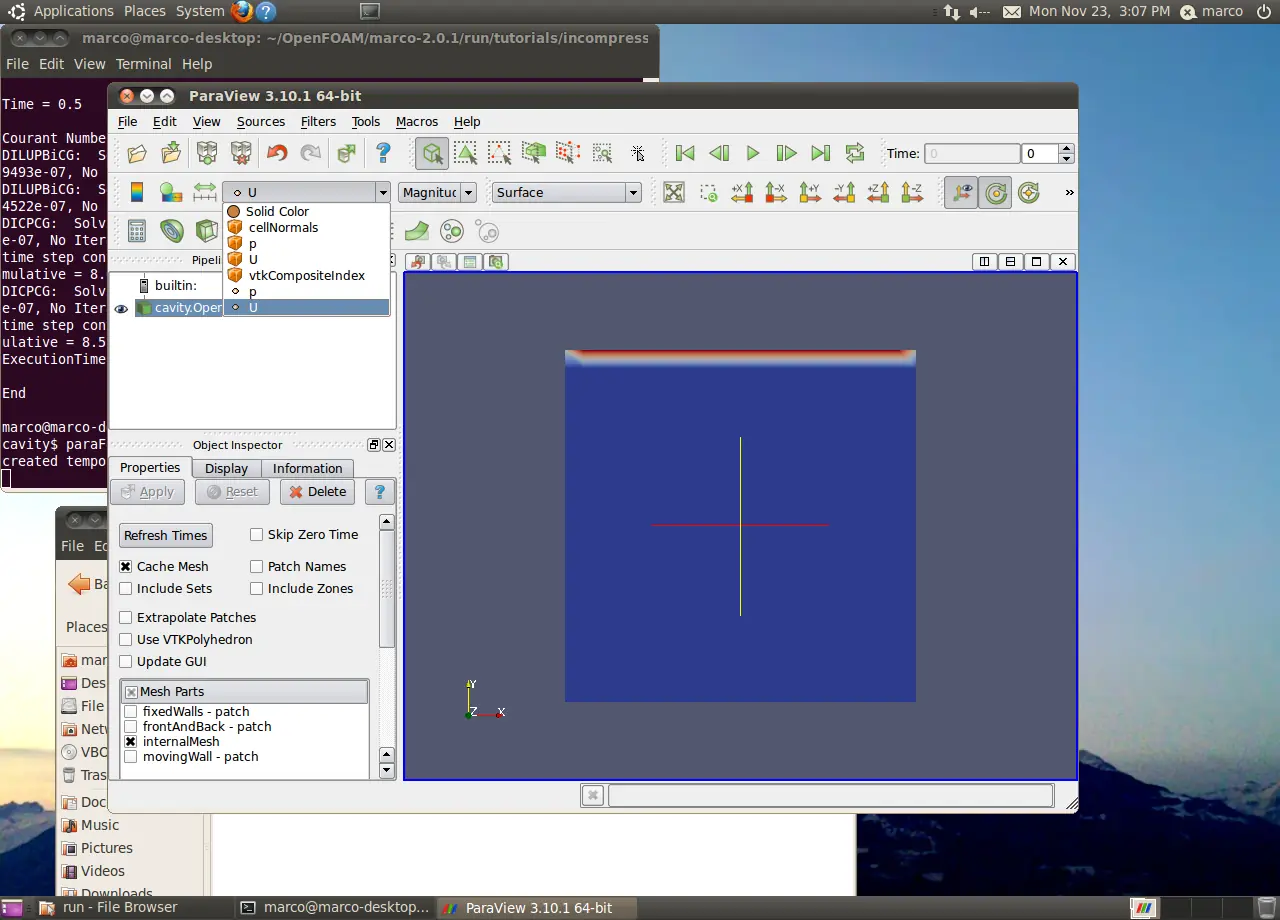
Task: Toggle Show Orientation Axes button
Action: [x=961, y=192]
